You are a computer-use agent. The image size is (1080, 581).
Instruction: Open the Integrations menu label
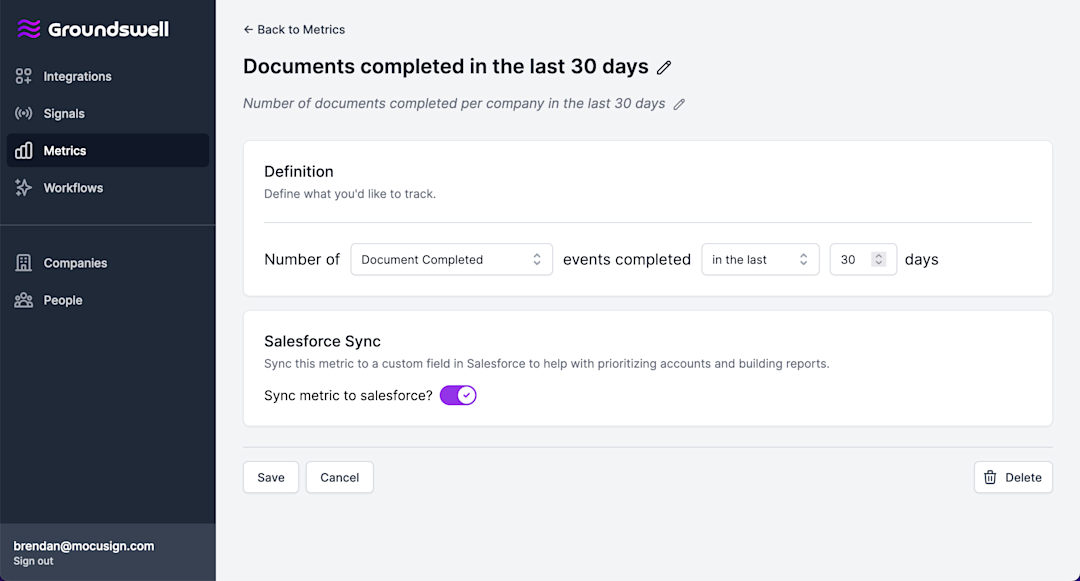77,76
